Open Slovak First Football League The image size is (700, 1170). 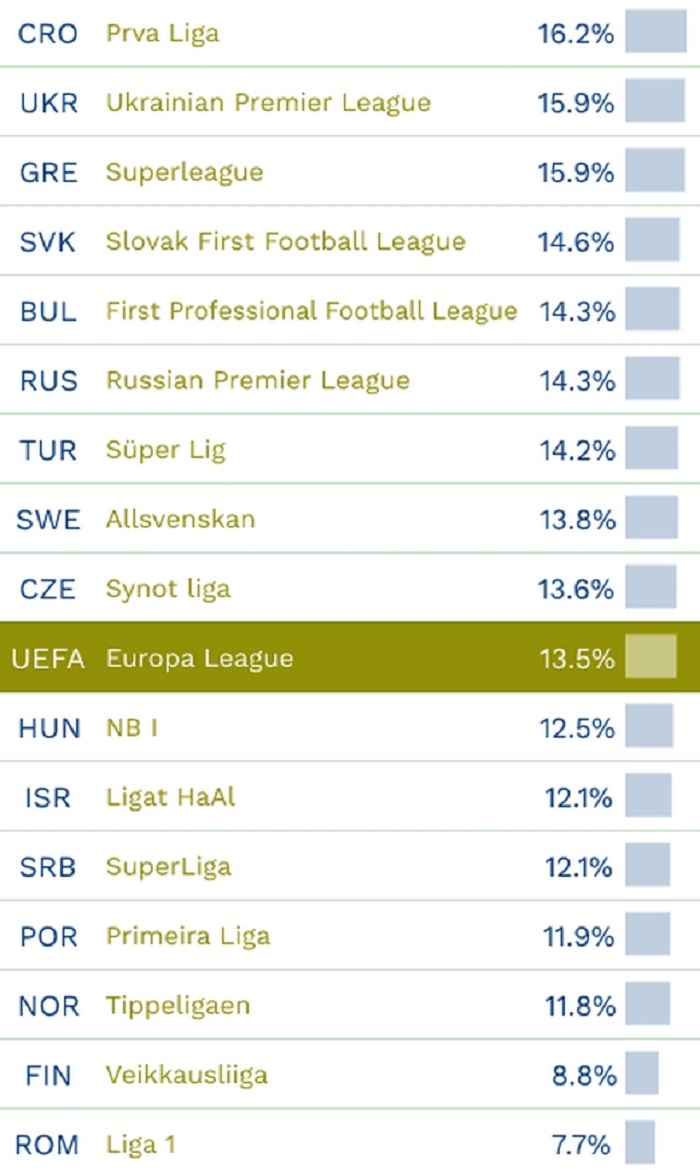coord(285,241)
